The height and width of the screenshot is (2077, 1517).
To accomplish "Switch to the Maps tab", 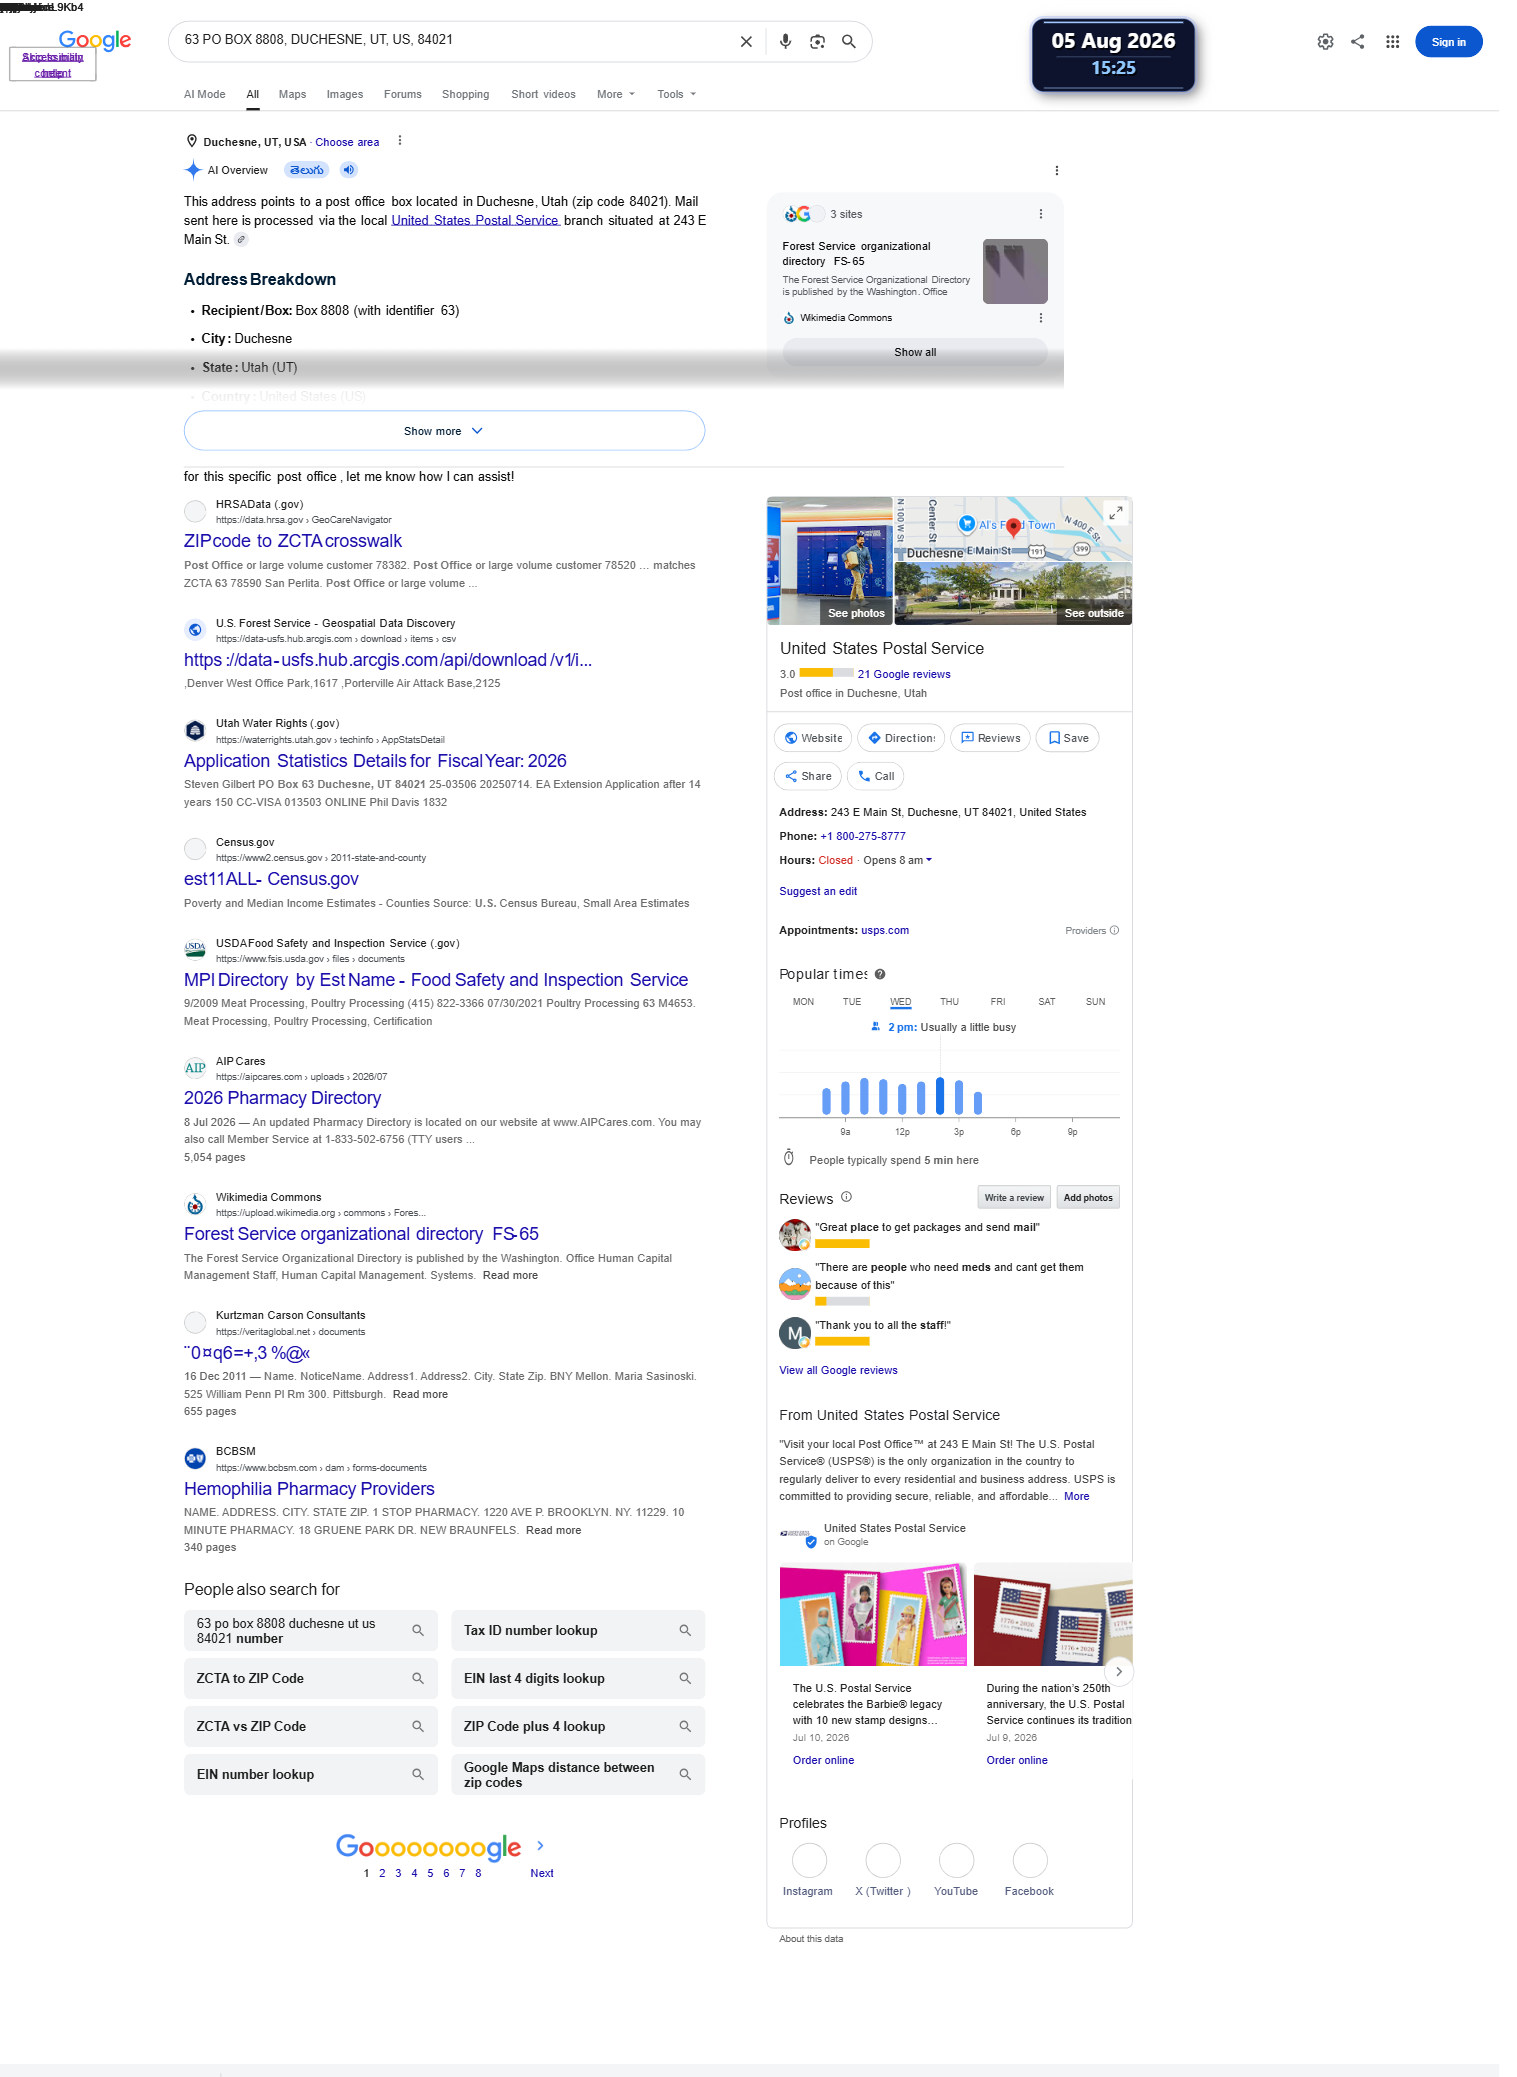I will coord(292,95).
